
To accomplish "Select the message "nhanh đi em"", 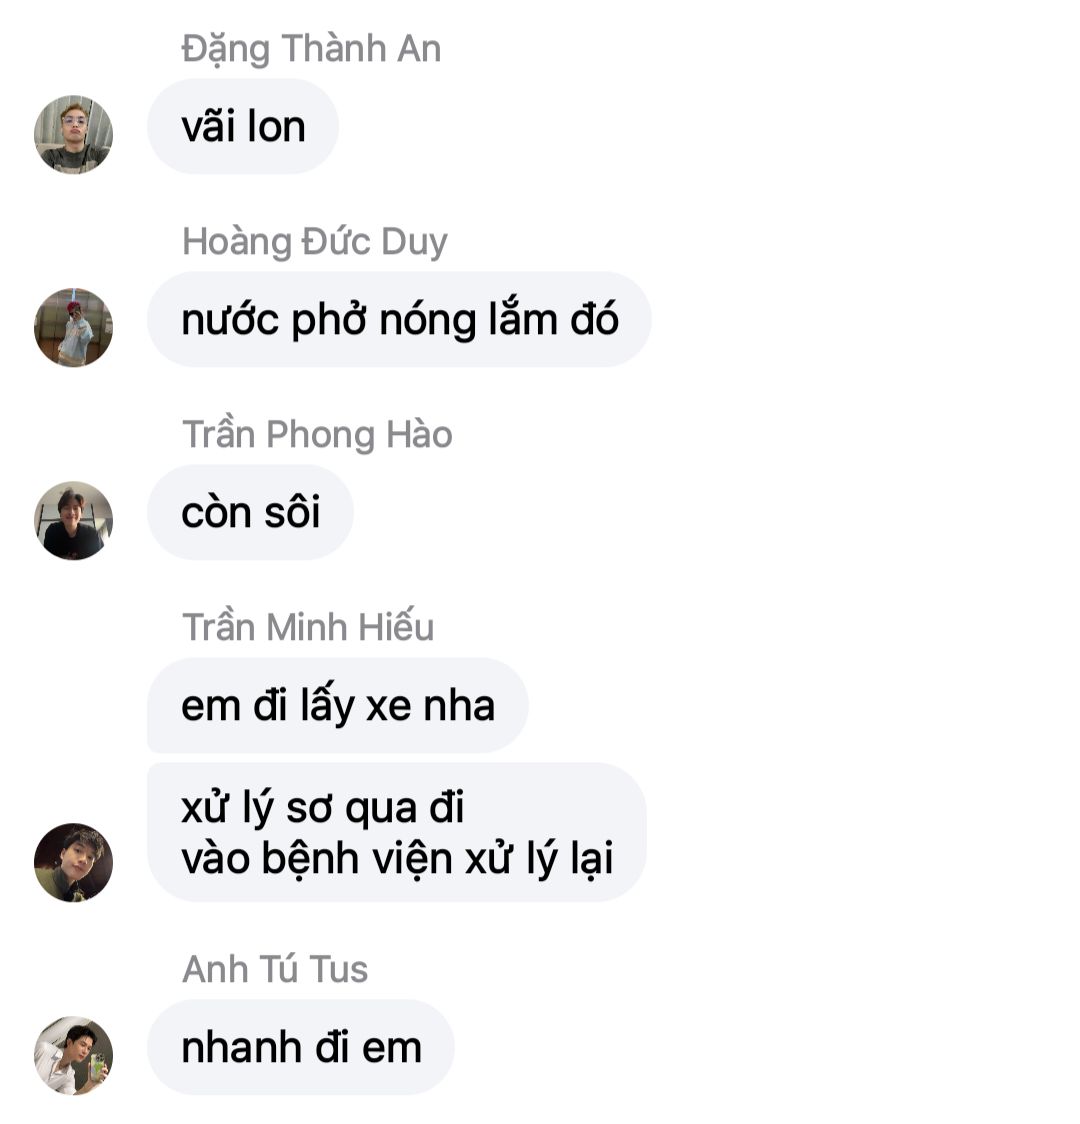I will [x=301, y=1047].
